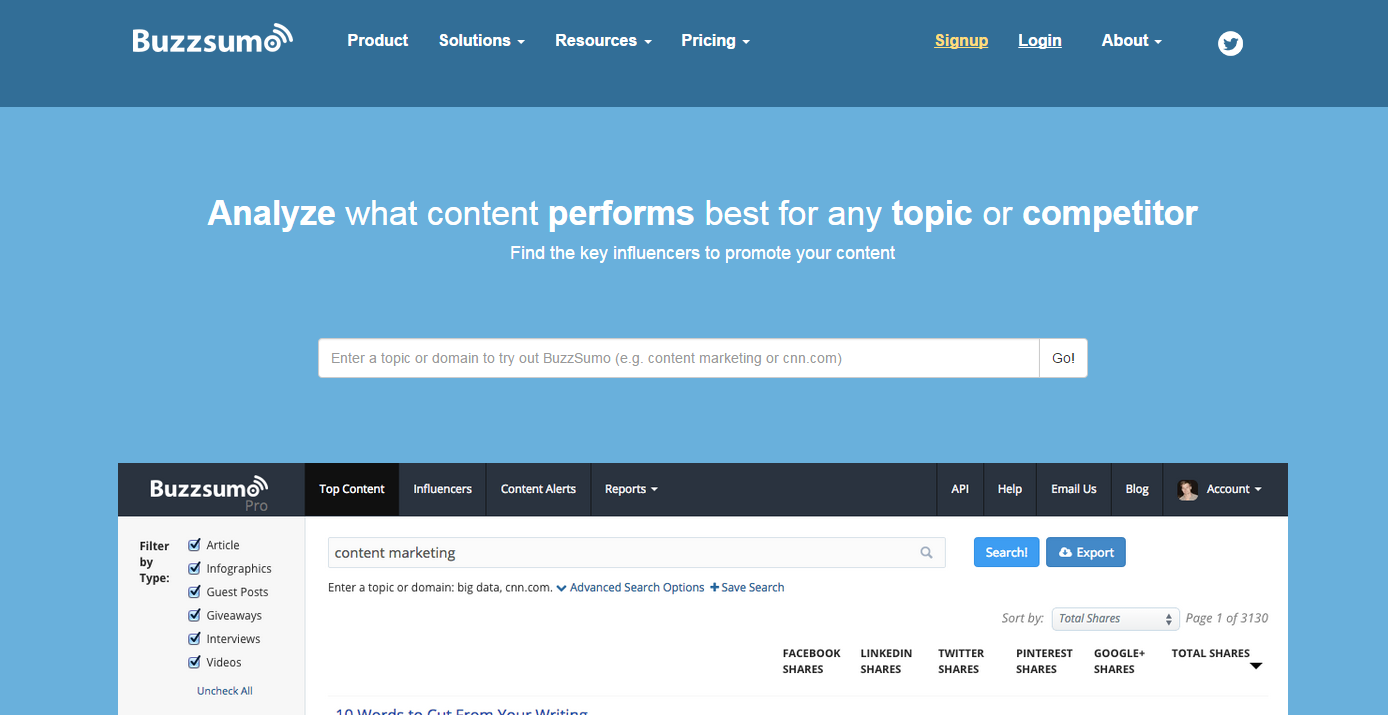Sort by Pinterest Shares column header

tap(1044, 661)
